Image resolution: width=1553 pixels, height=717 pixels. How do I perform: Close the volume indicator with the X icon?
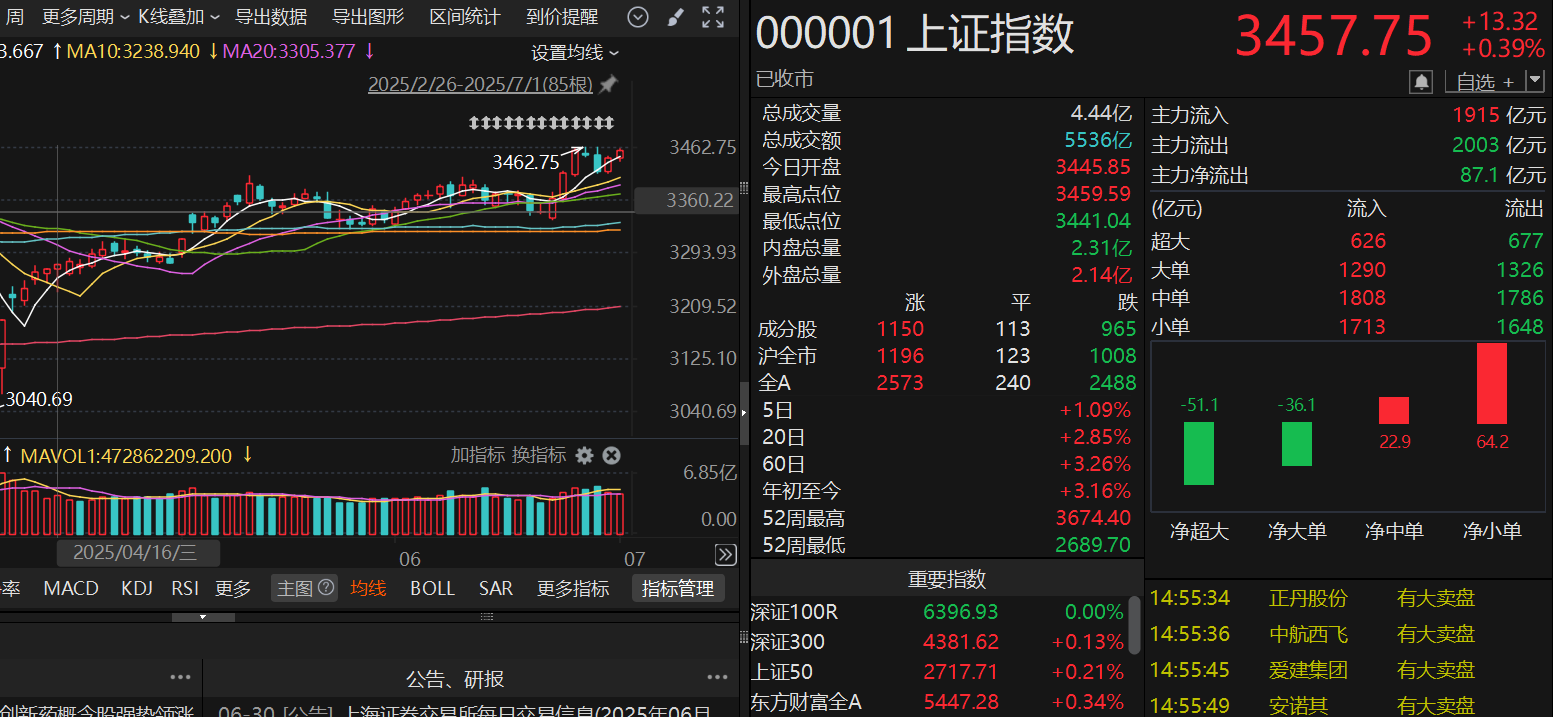[x=611, y=455]
